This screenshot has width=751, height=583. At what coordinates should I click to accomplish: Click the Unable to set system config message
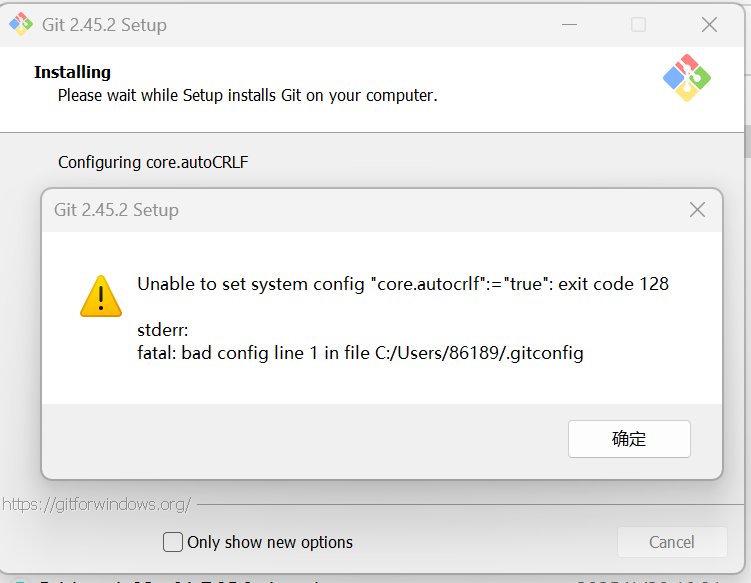[x=403, y=284]
